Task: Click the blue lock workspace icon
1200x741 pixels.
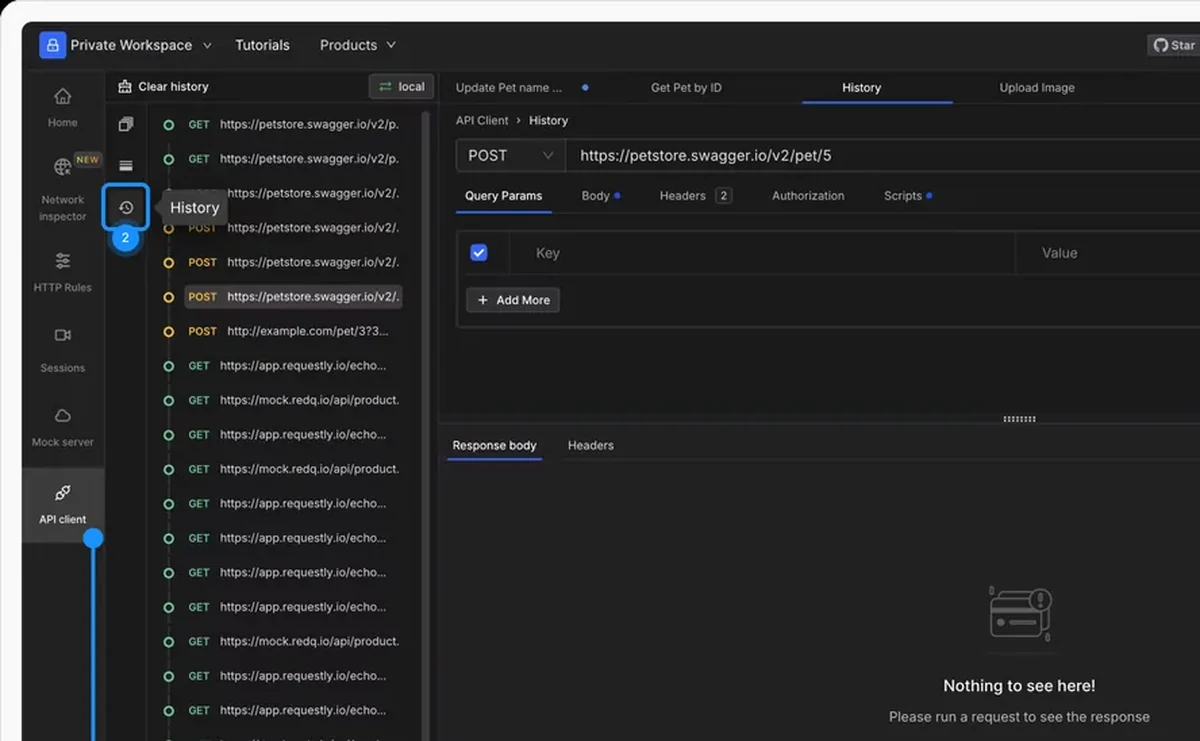Action: [x=52, y=45]
